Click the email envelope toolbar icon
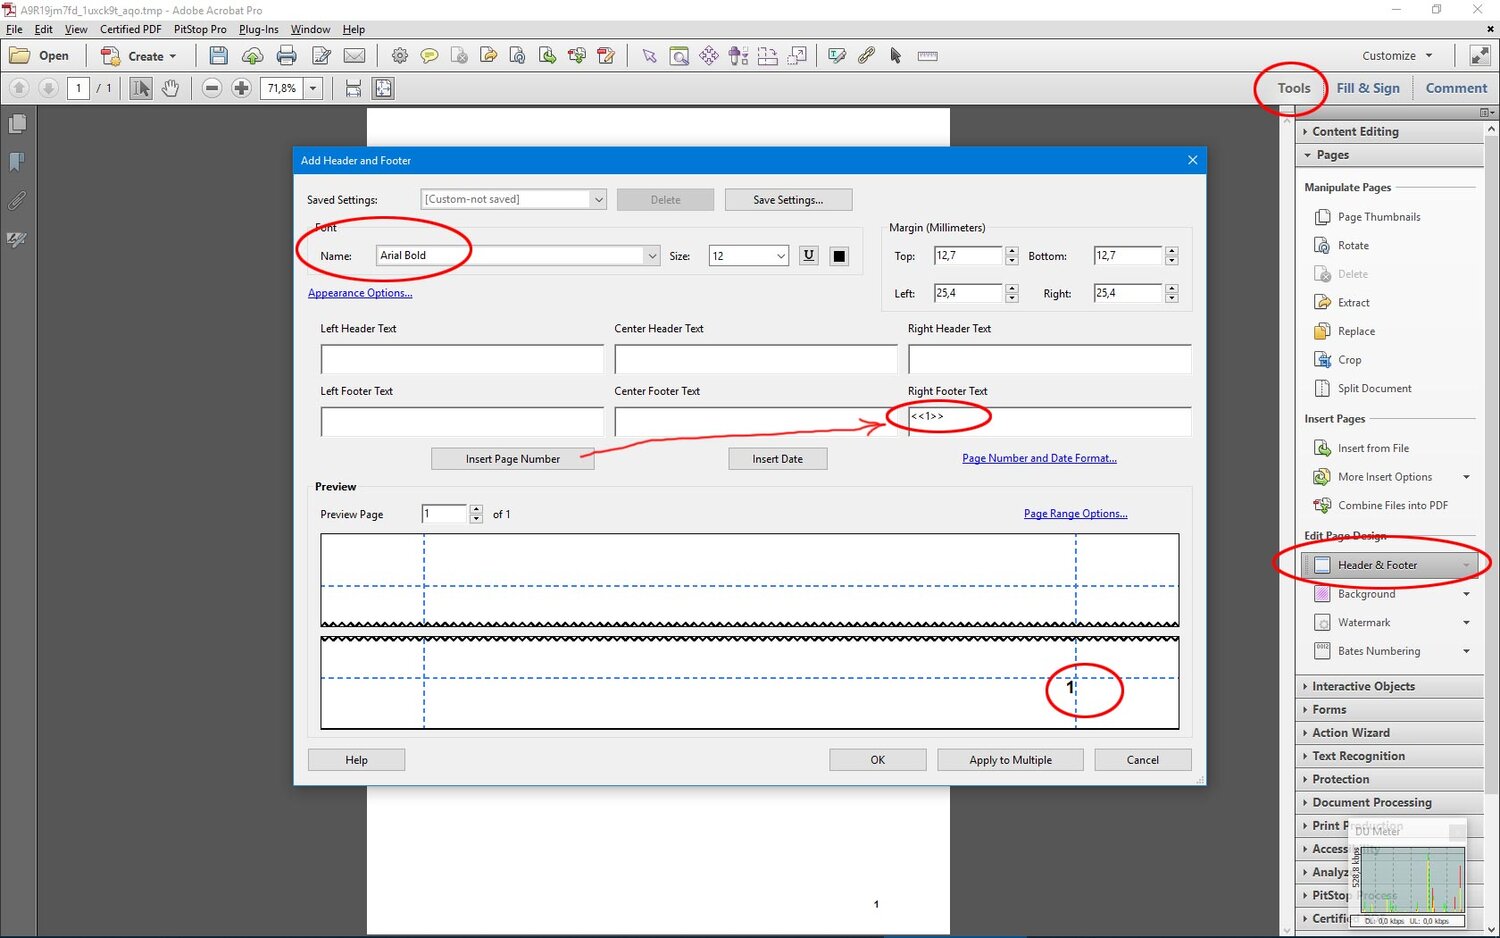 coord(354,56)
